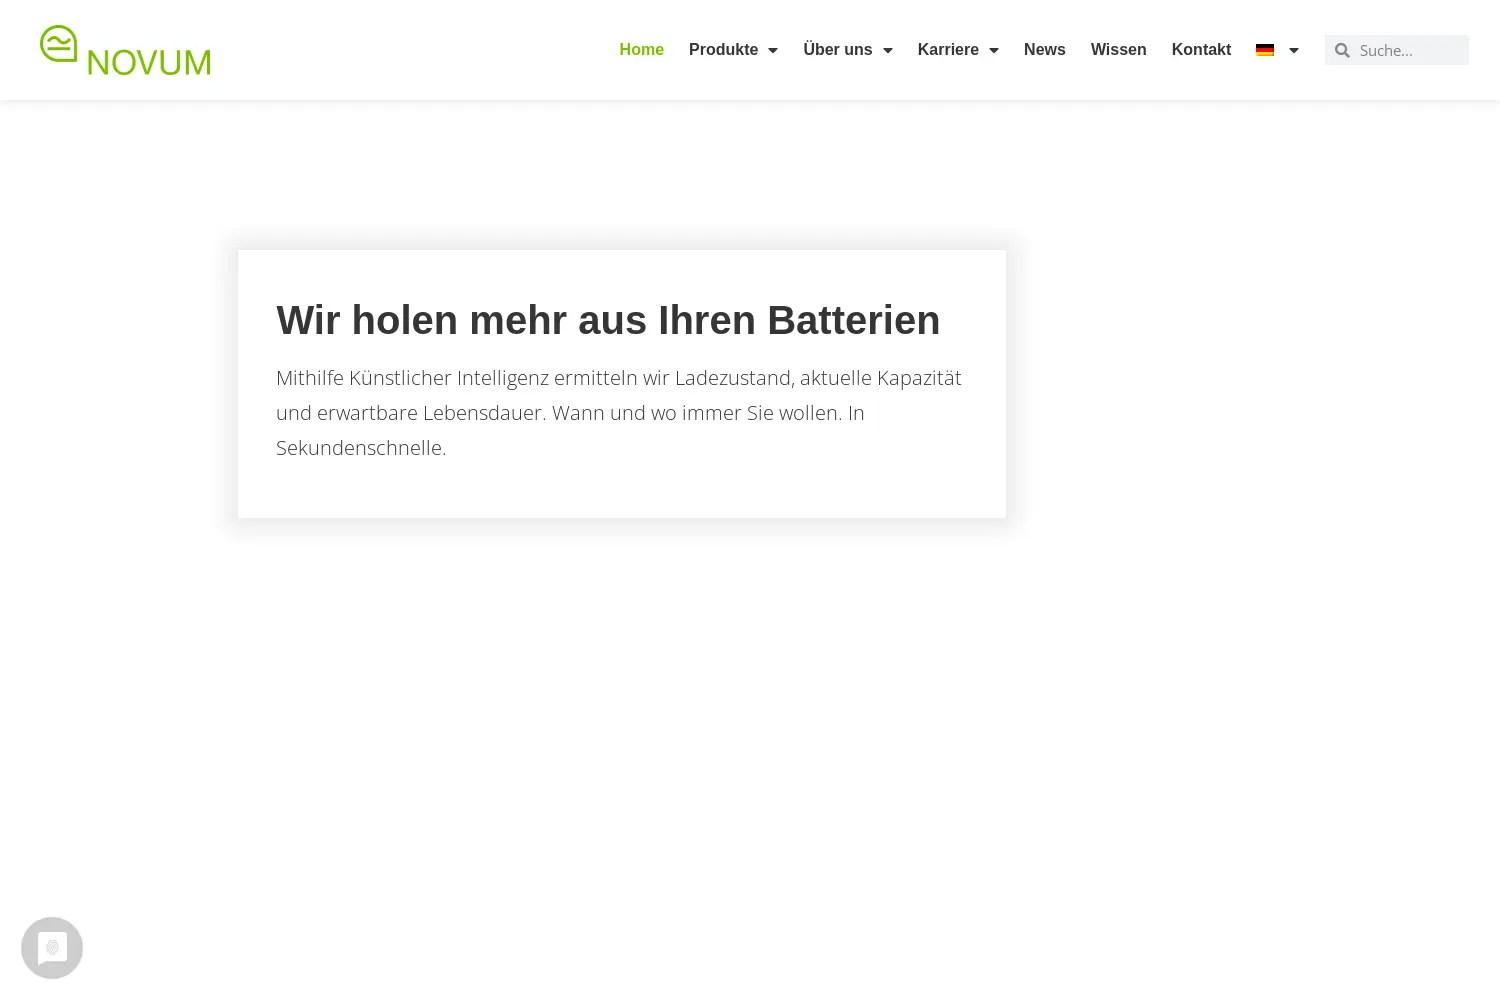
Task: Click the search magnifier icon
Action: [x=1342, y=50]
